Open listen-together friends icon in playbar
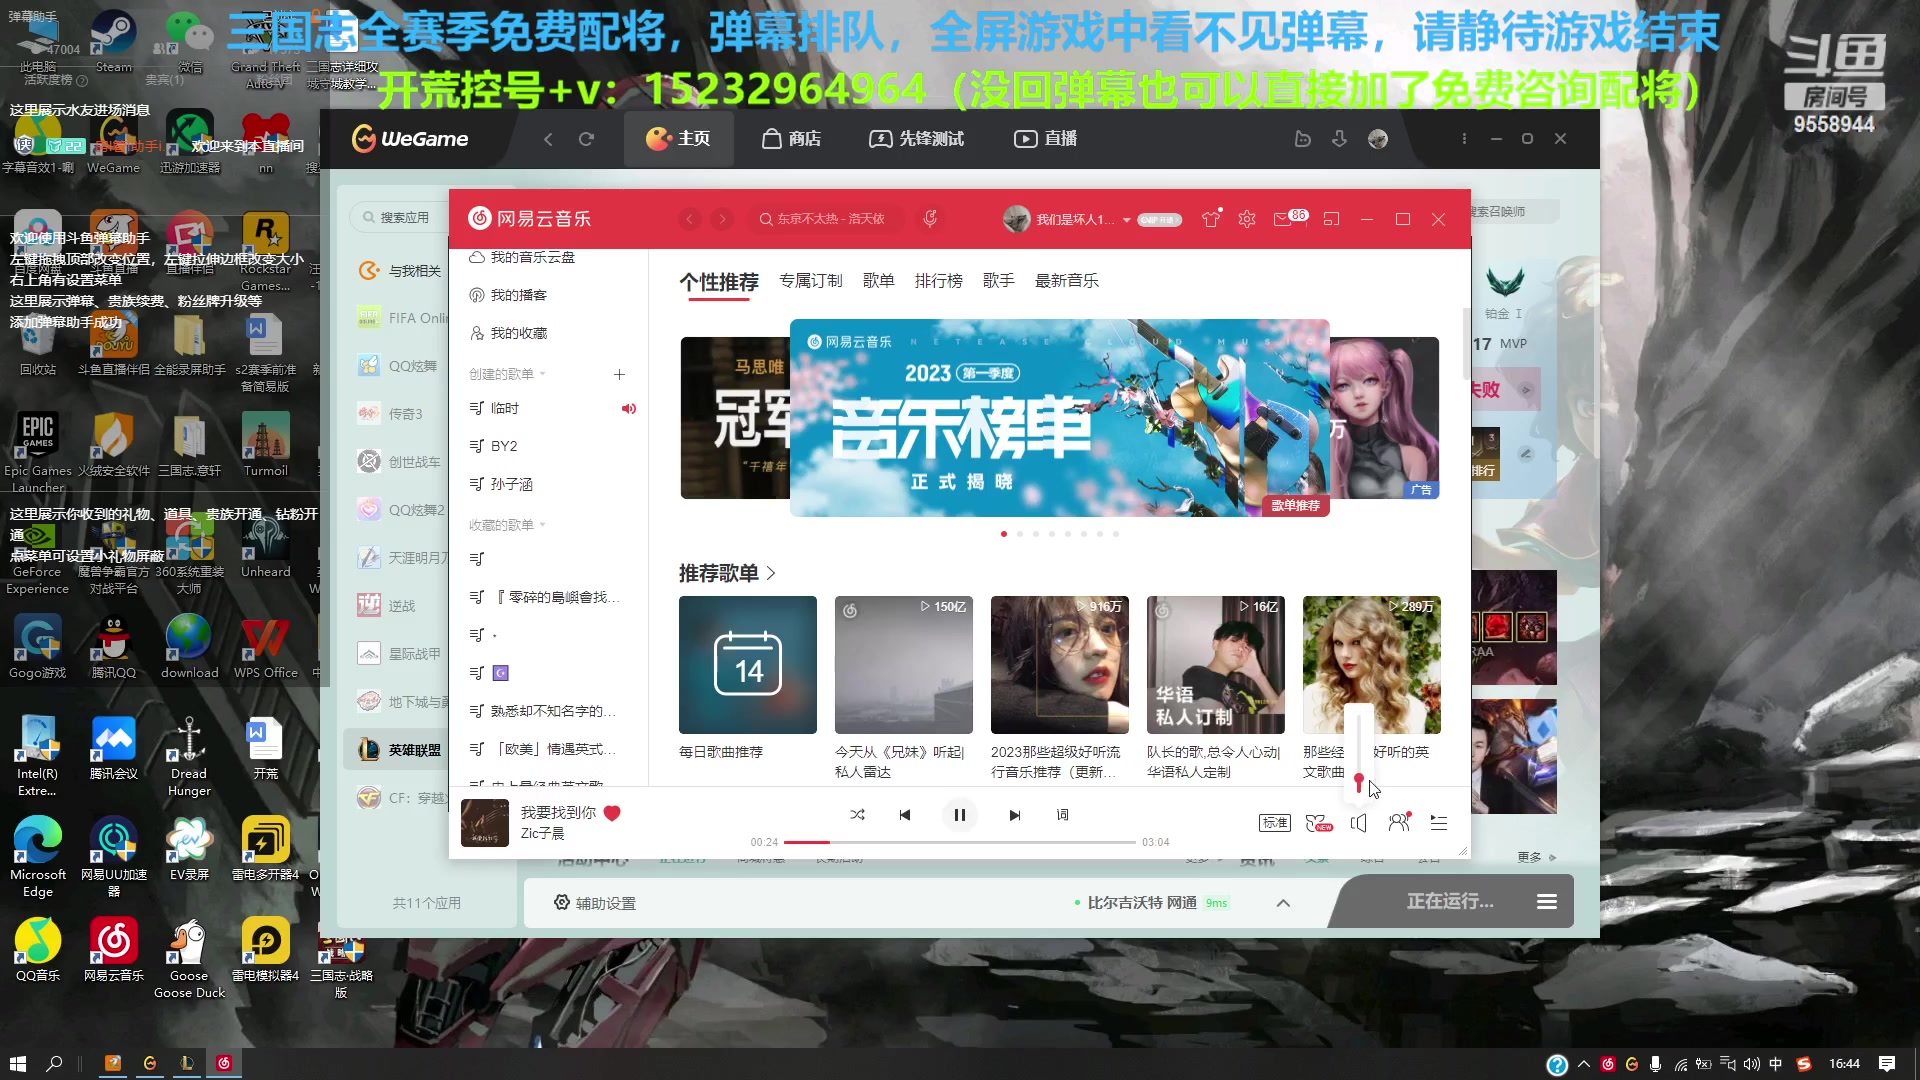This screenshot has width=1920, height=1080. 1398,822
